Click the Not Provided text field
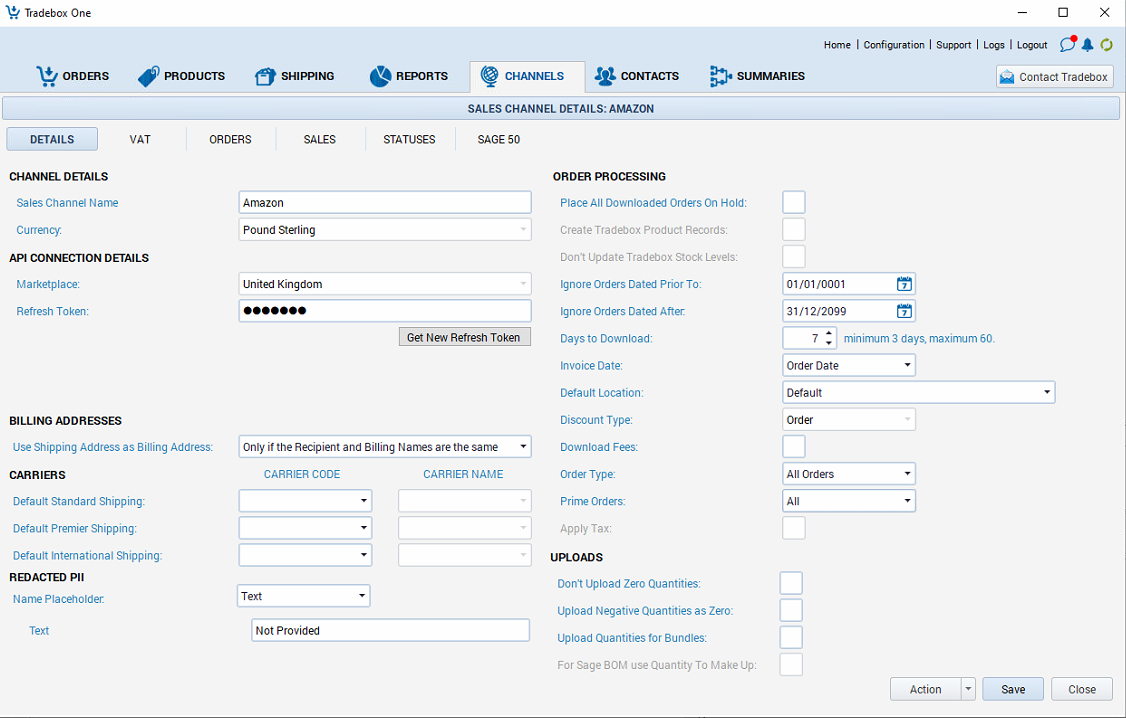The height and width of the screenshot is (718, 1126). coord(391,630)
